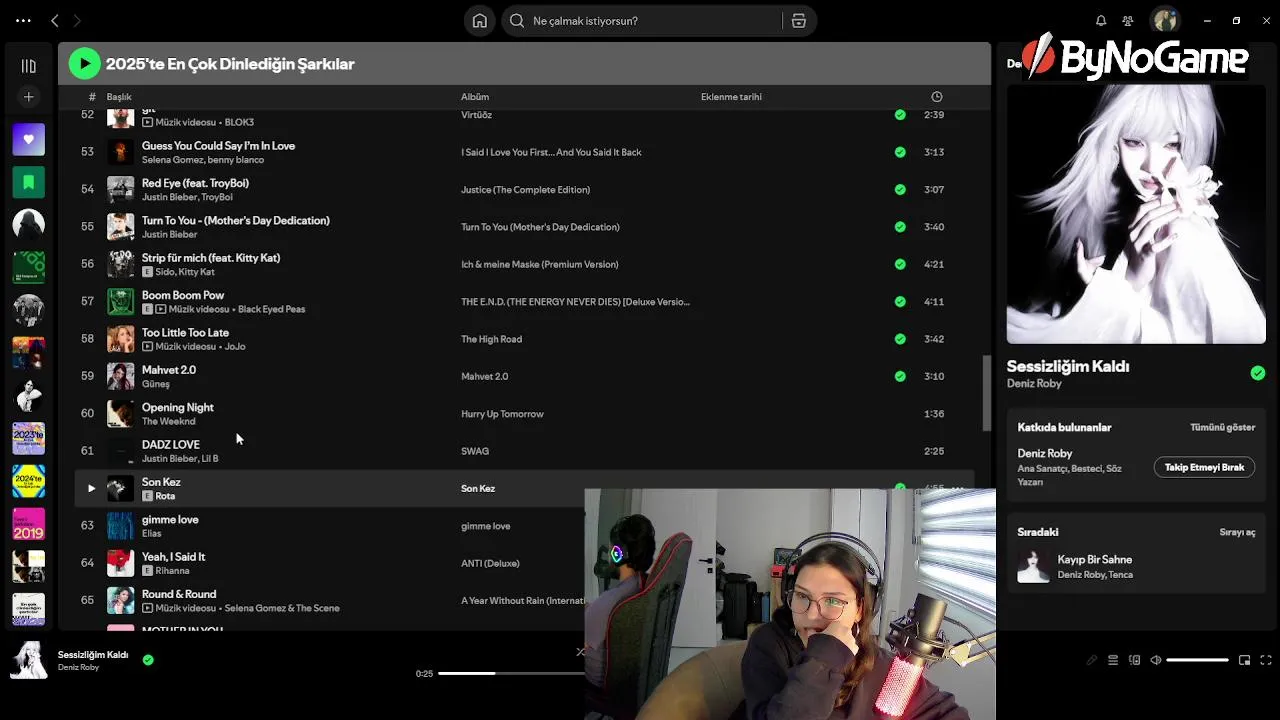
Task: Select track Yeah, I Said It
Action: [x=173, y=557]
